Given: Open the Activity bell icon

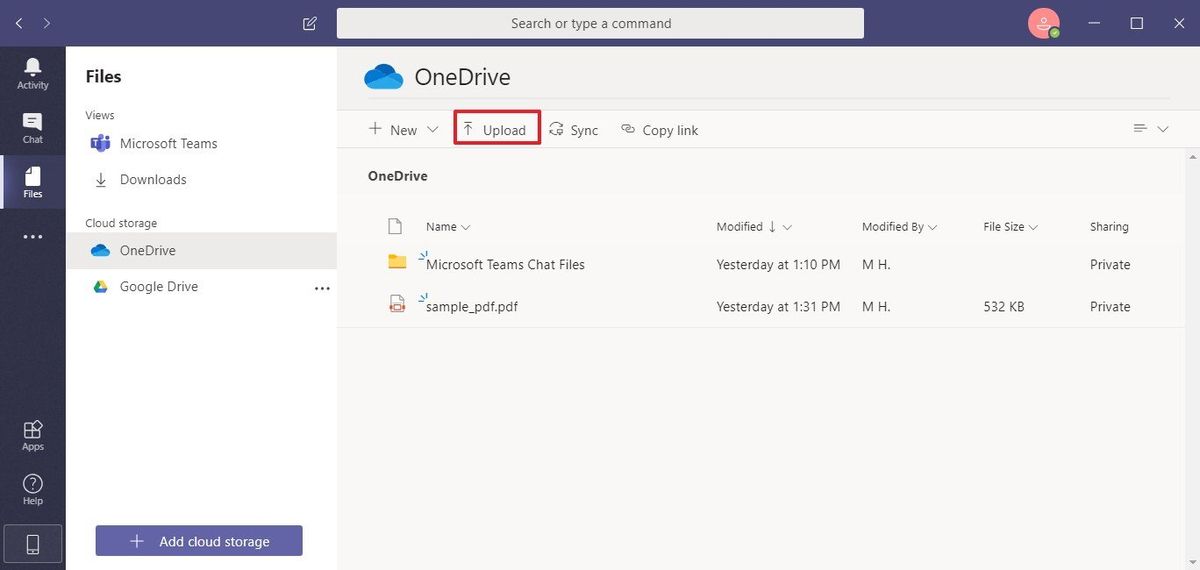Looking at the screenshot, I should pos(32,72).
